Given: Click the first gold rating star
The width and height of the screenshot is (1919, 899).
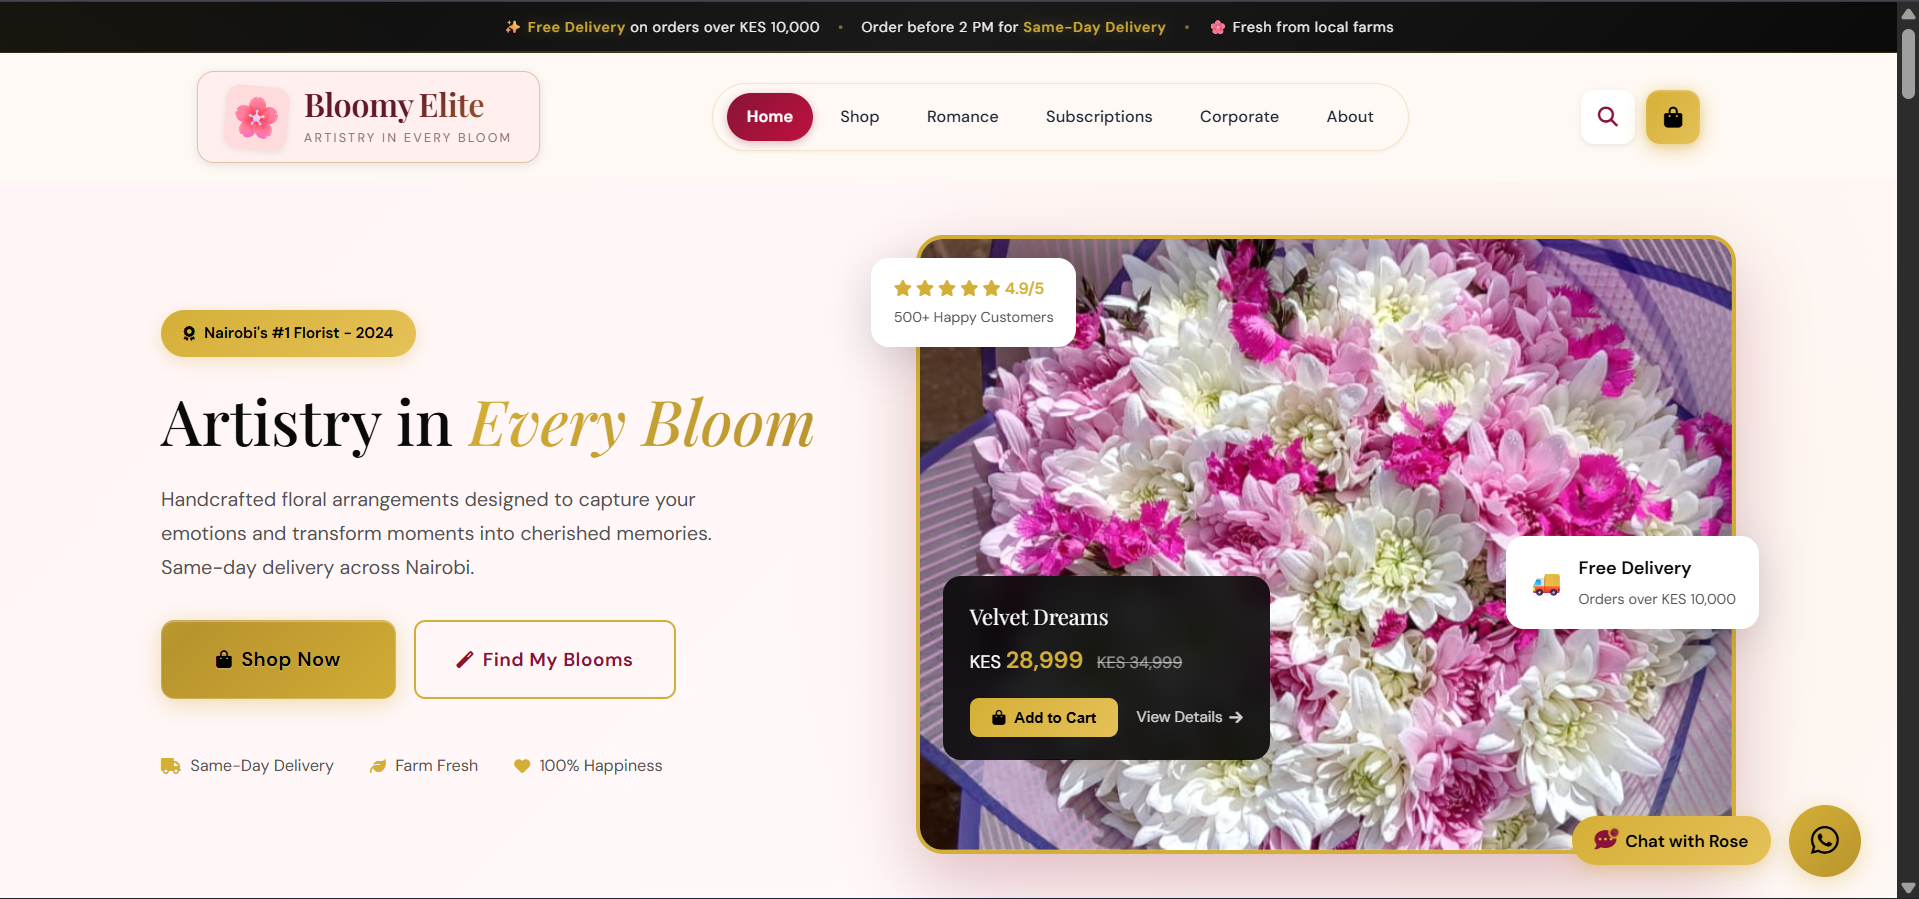Looking at the screenshot, I should point(903,288).
